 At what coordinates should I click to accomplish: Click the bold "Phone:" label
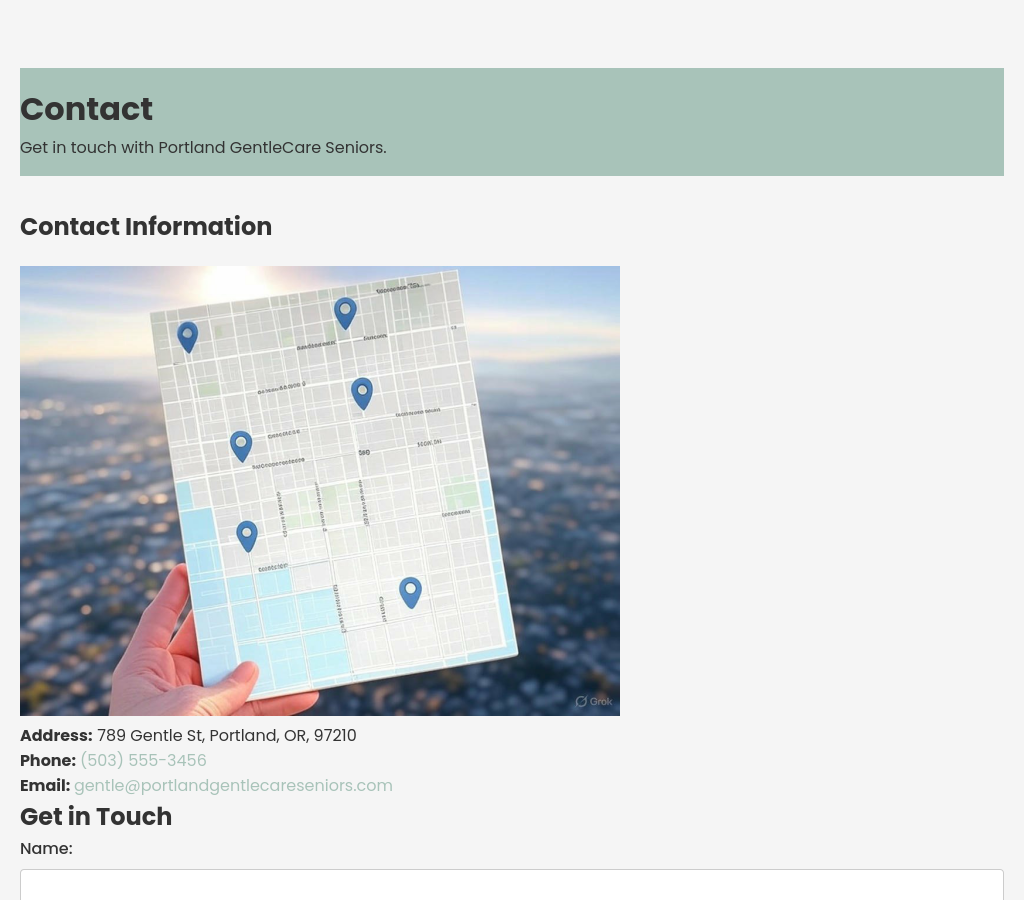tap(48, 760)
